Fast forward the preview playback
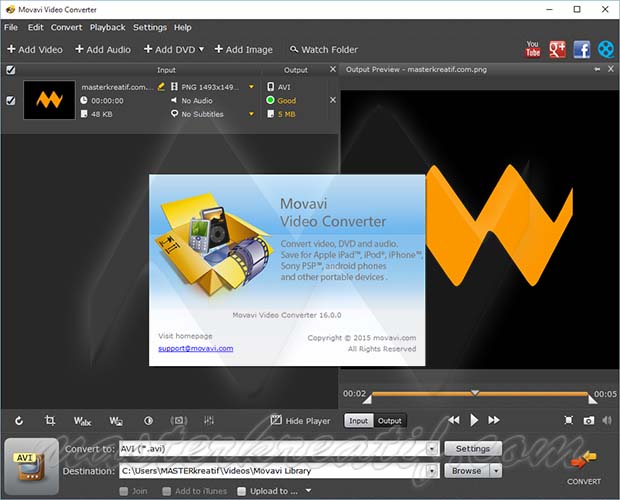 click(x=494, y=420)
